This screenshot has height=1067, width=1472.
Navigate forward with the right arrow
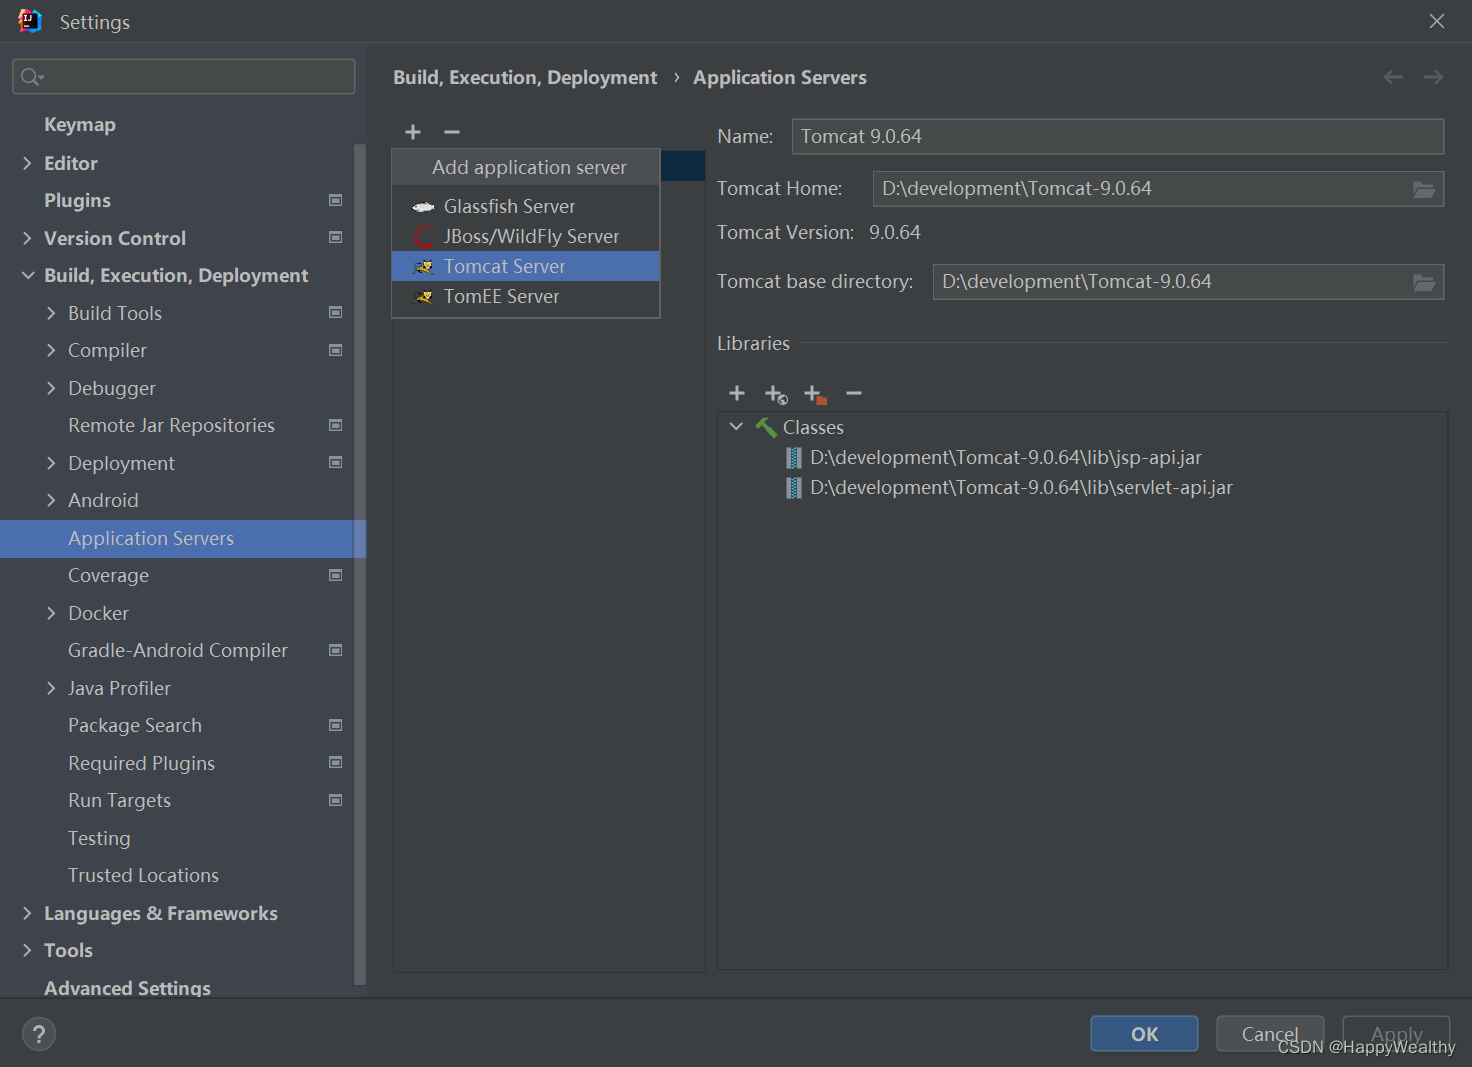coord(1433,77)
